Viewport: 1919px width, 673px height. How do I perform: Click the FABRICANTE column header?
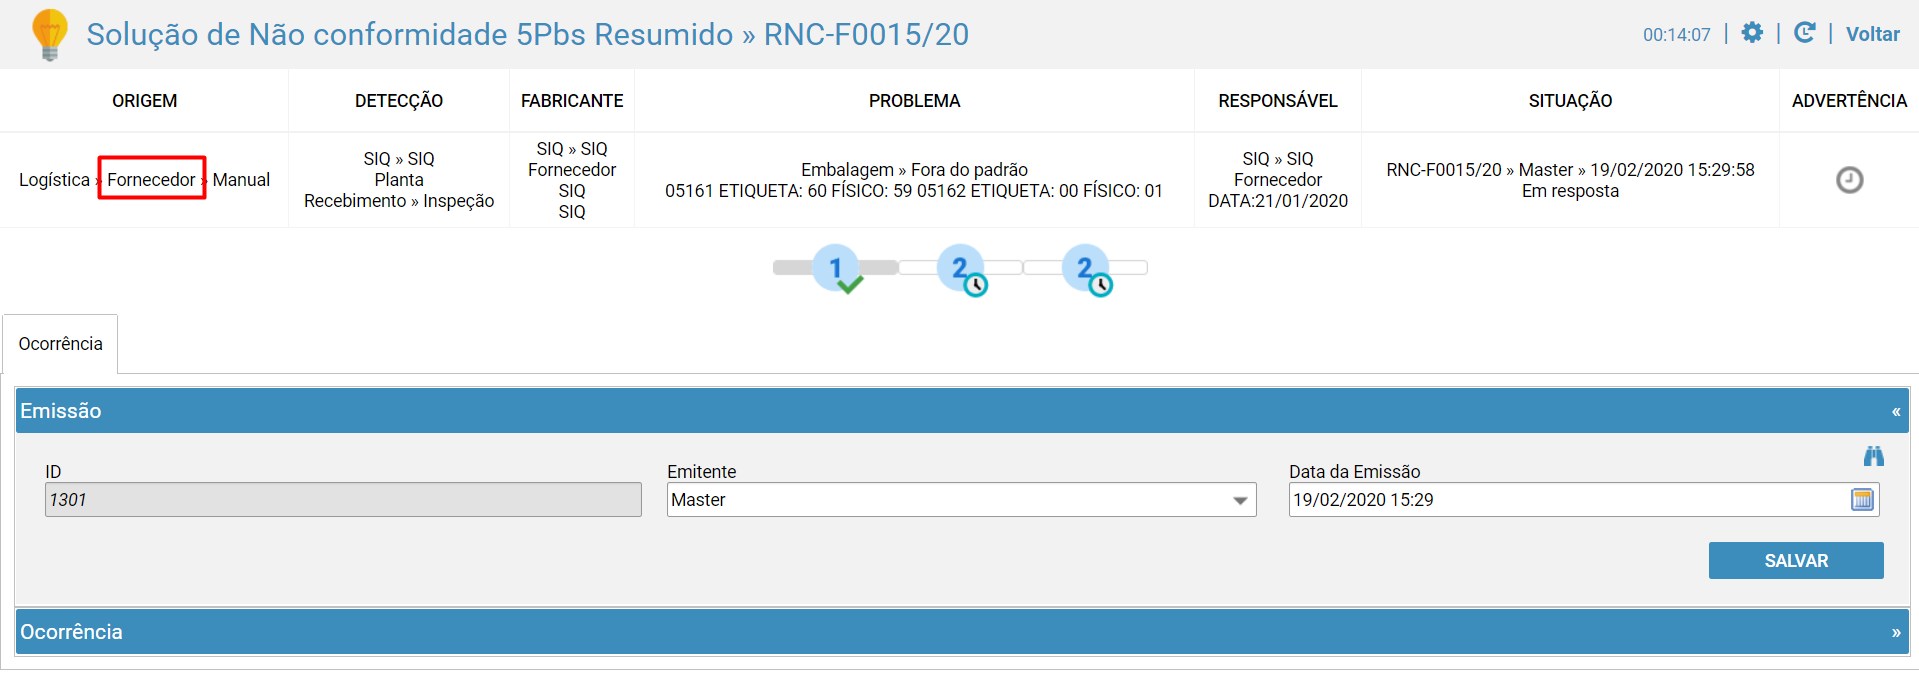tap(572, 101)
